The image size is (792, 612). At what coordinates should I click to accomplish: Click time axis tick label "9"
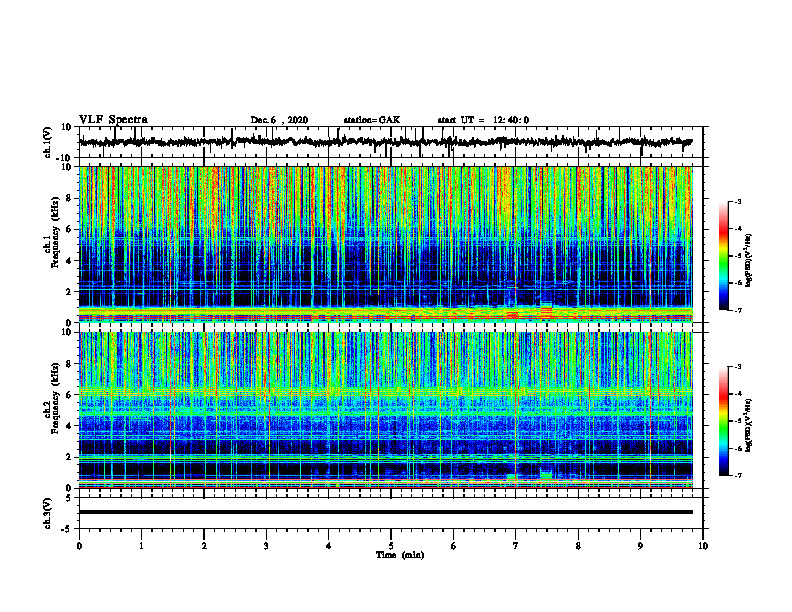(x=640, y=546)
